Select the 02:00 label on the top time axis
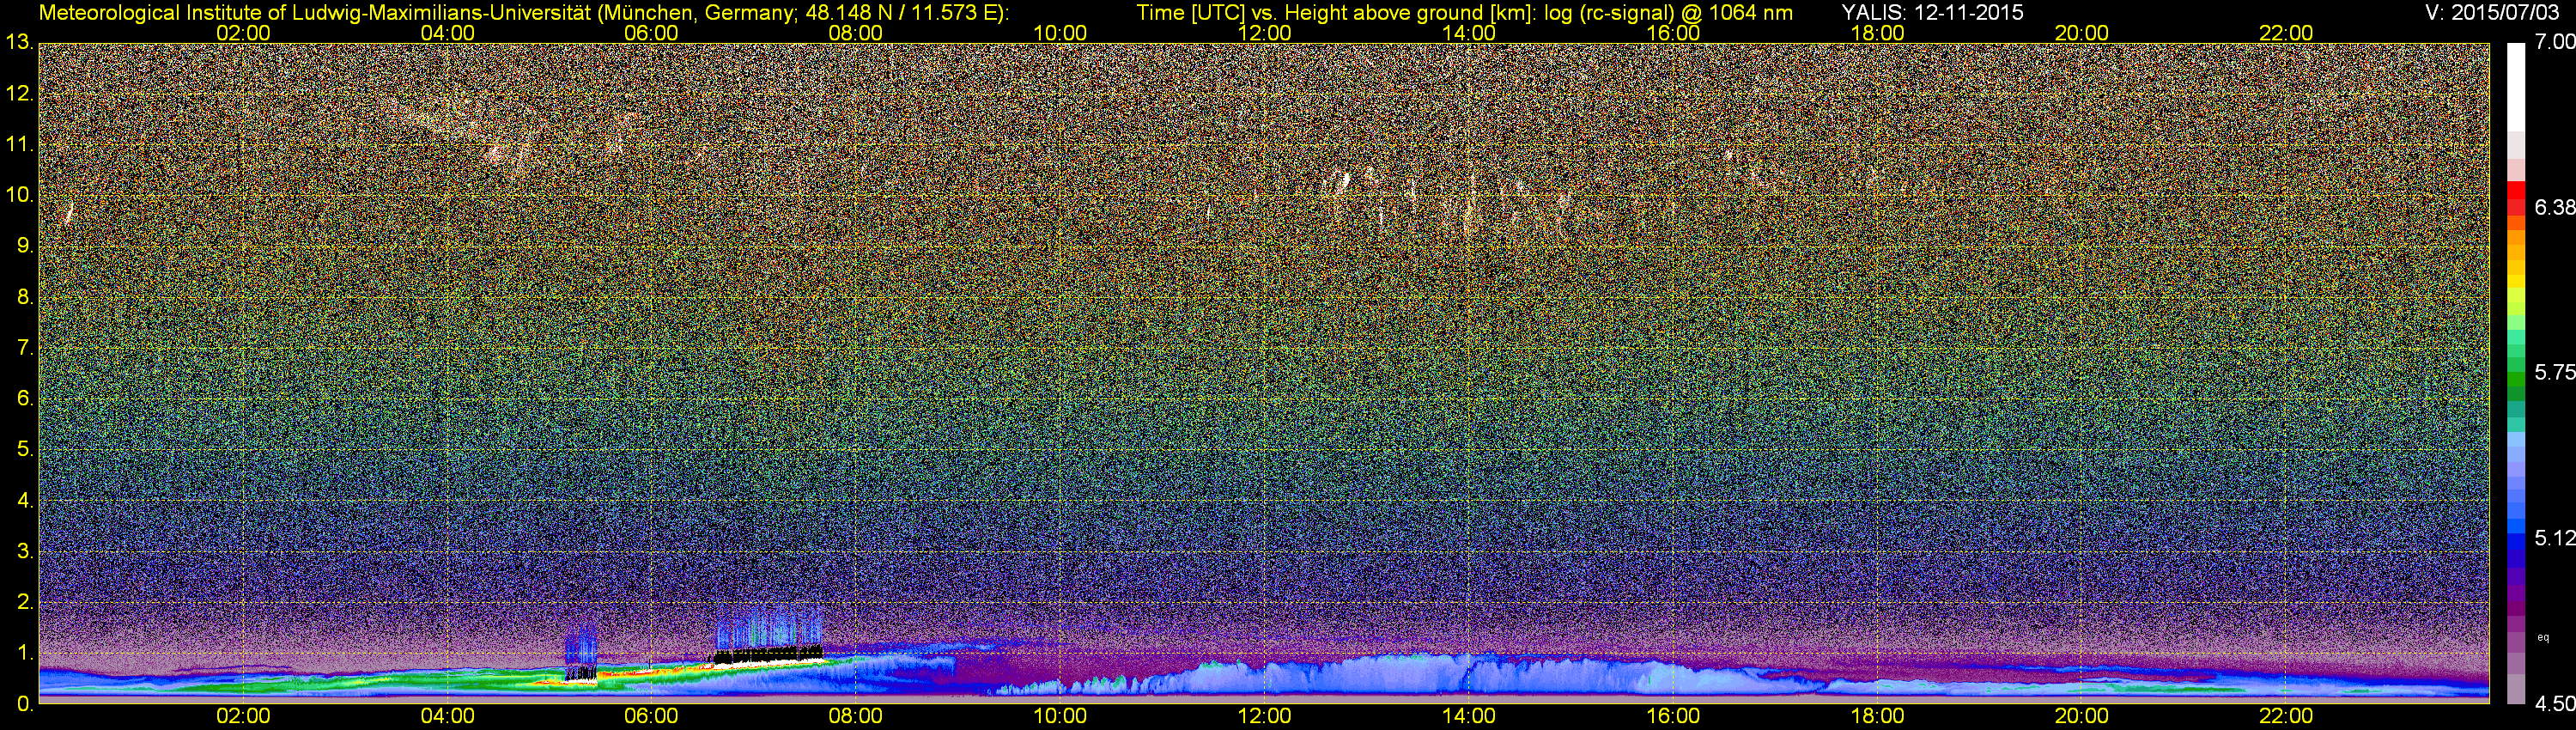This screenshot has height=730, width=2576. click(x=243, y=33)
